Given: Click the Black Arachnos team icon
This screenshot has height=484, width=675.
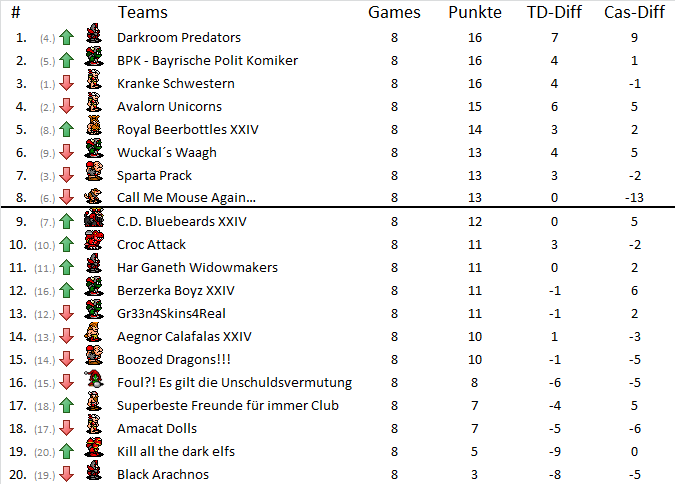Looking at the screenshot, I should (x=93, y=474).
